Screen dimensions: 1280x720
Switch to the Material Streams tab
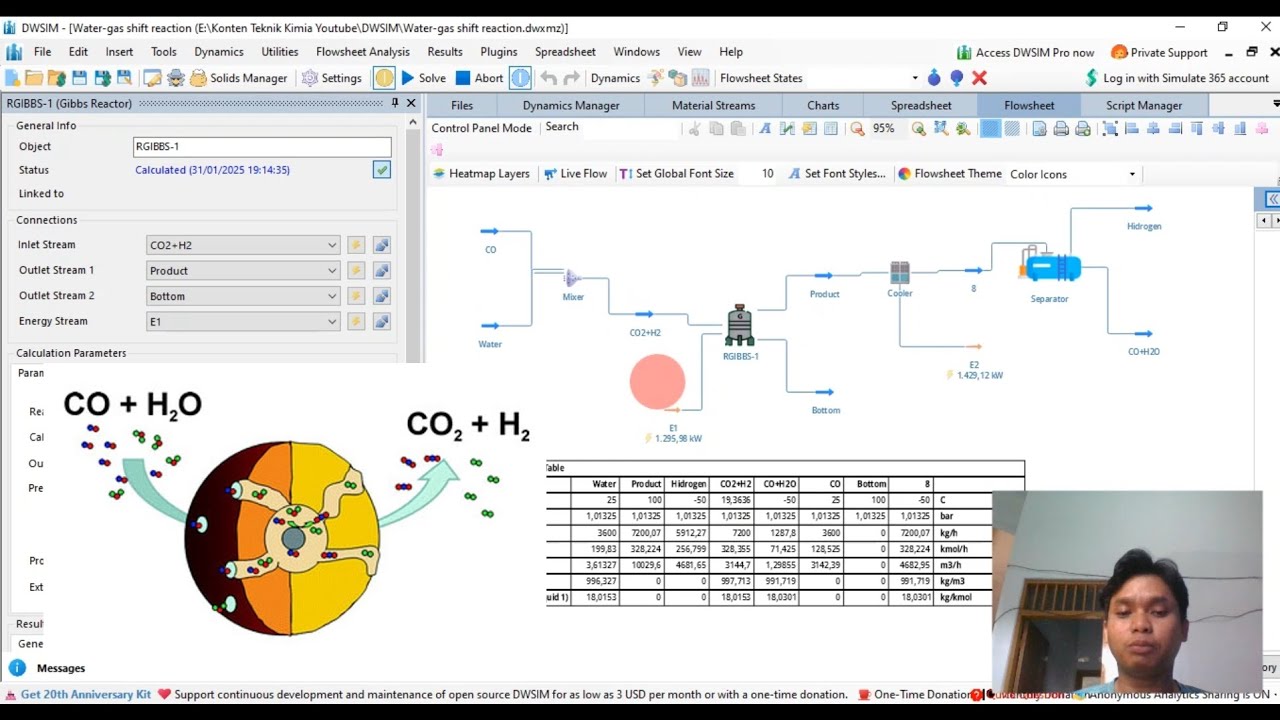click(714, 105)
